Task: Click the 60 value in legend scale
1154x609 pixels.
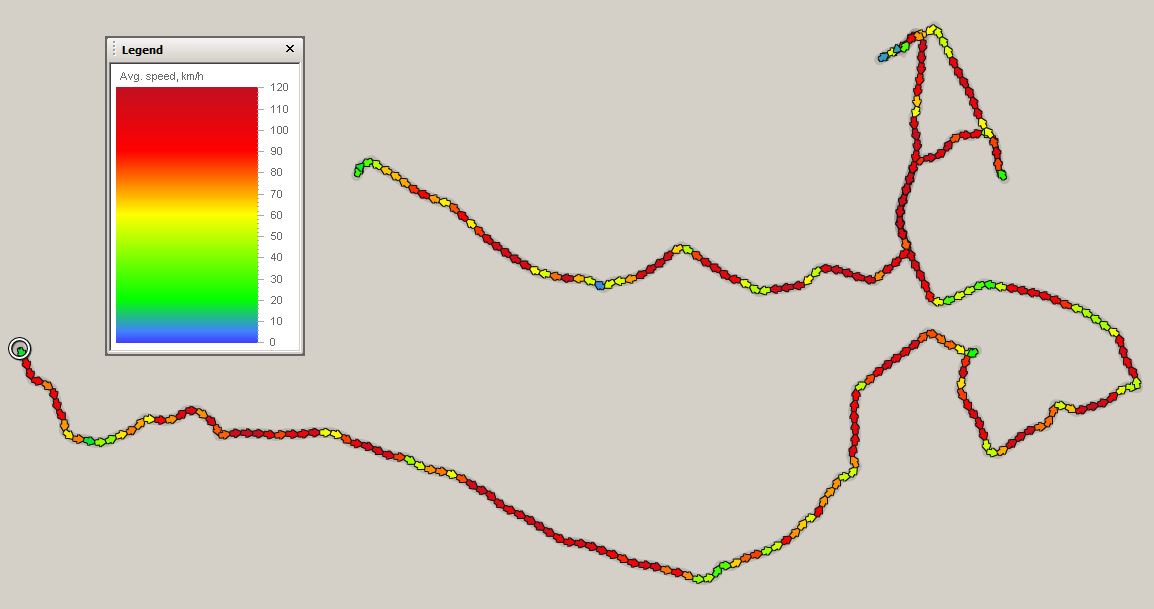Action: coord(276,215)
